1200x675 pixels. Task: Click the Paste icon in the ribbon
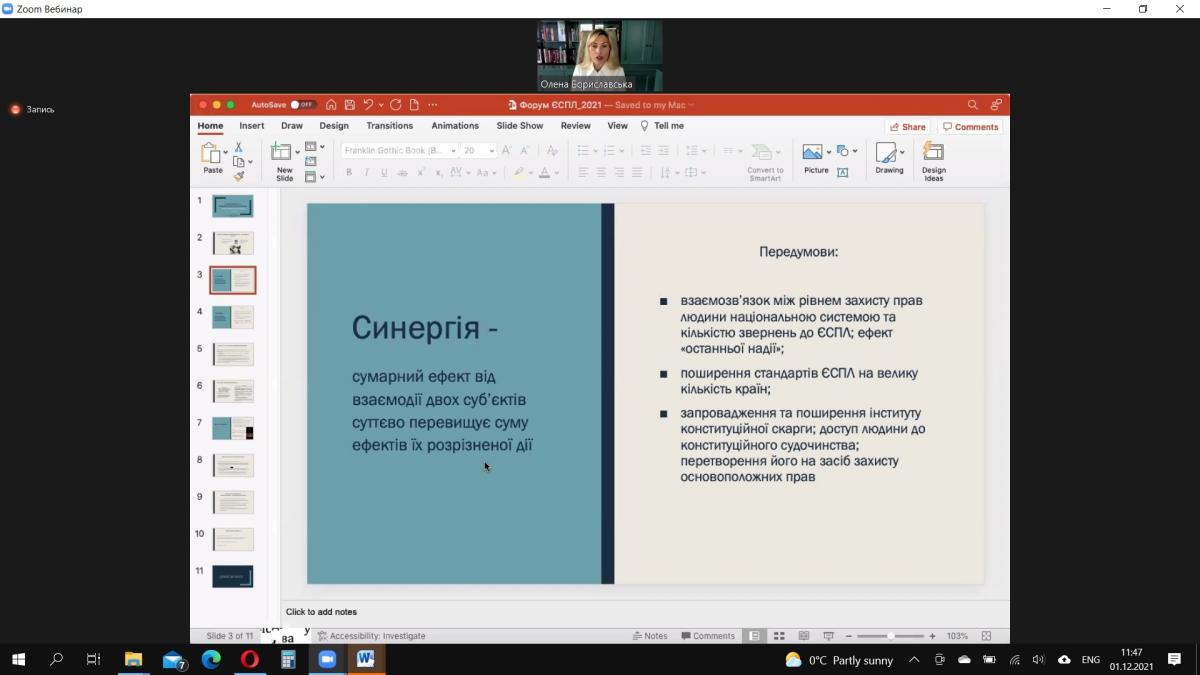[211, 153]
